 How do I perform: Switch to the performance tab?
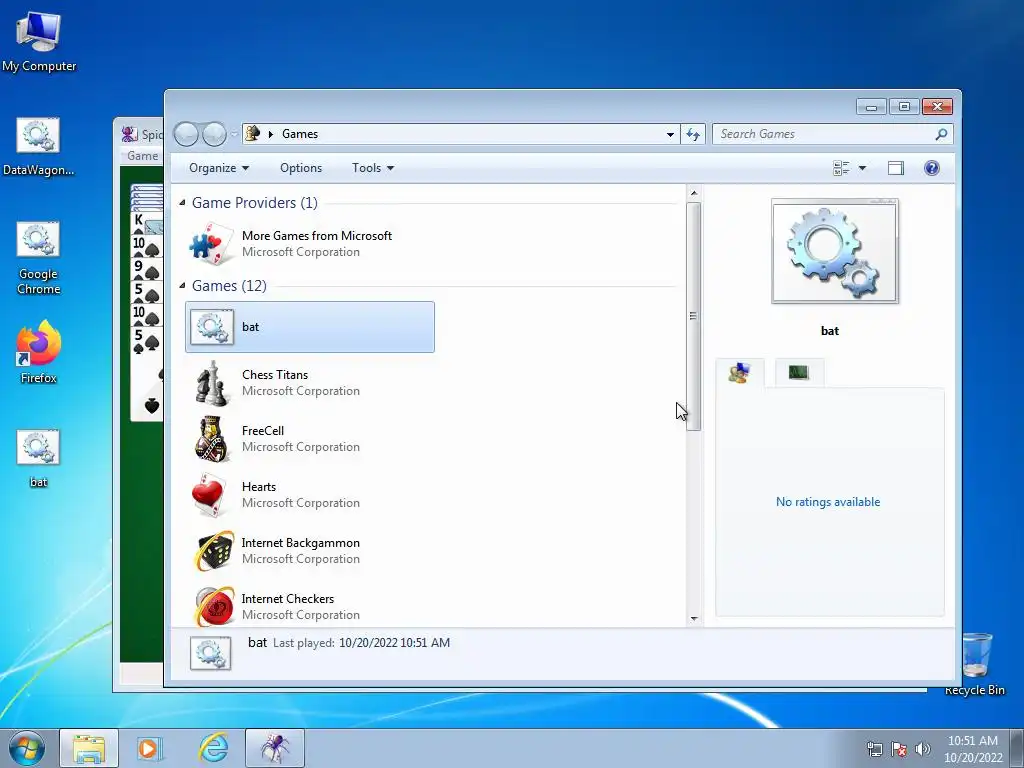click(799, 373)
